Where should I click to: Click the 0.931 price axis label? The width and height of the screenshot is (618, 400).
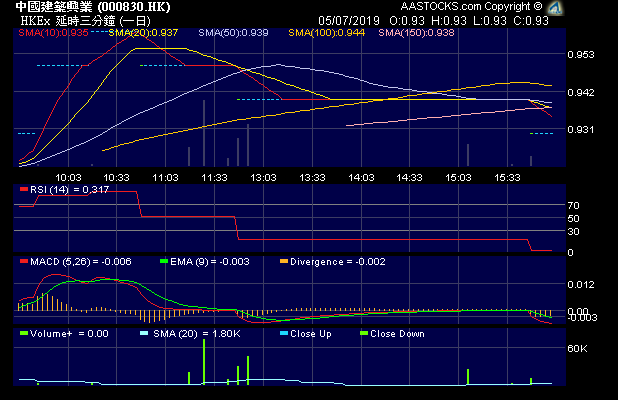pyautogui.click(x=581, y=130)
